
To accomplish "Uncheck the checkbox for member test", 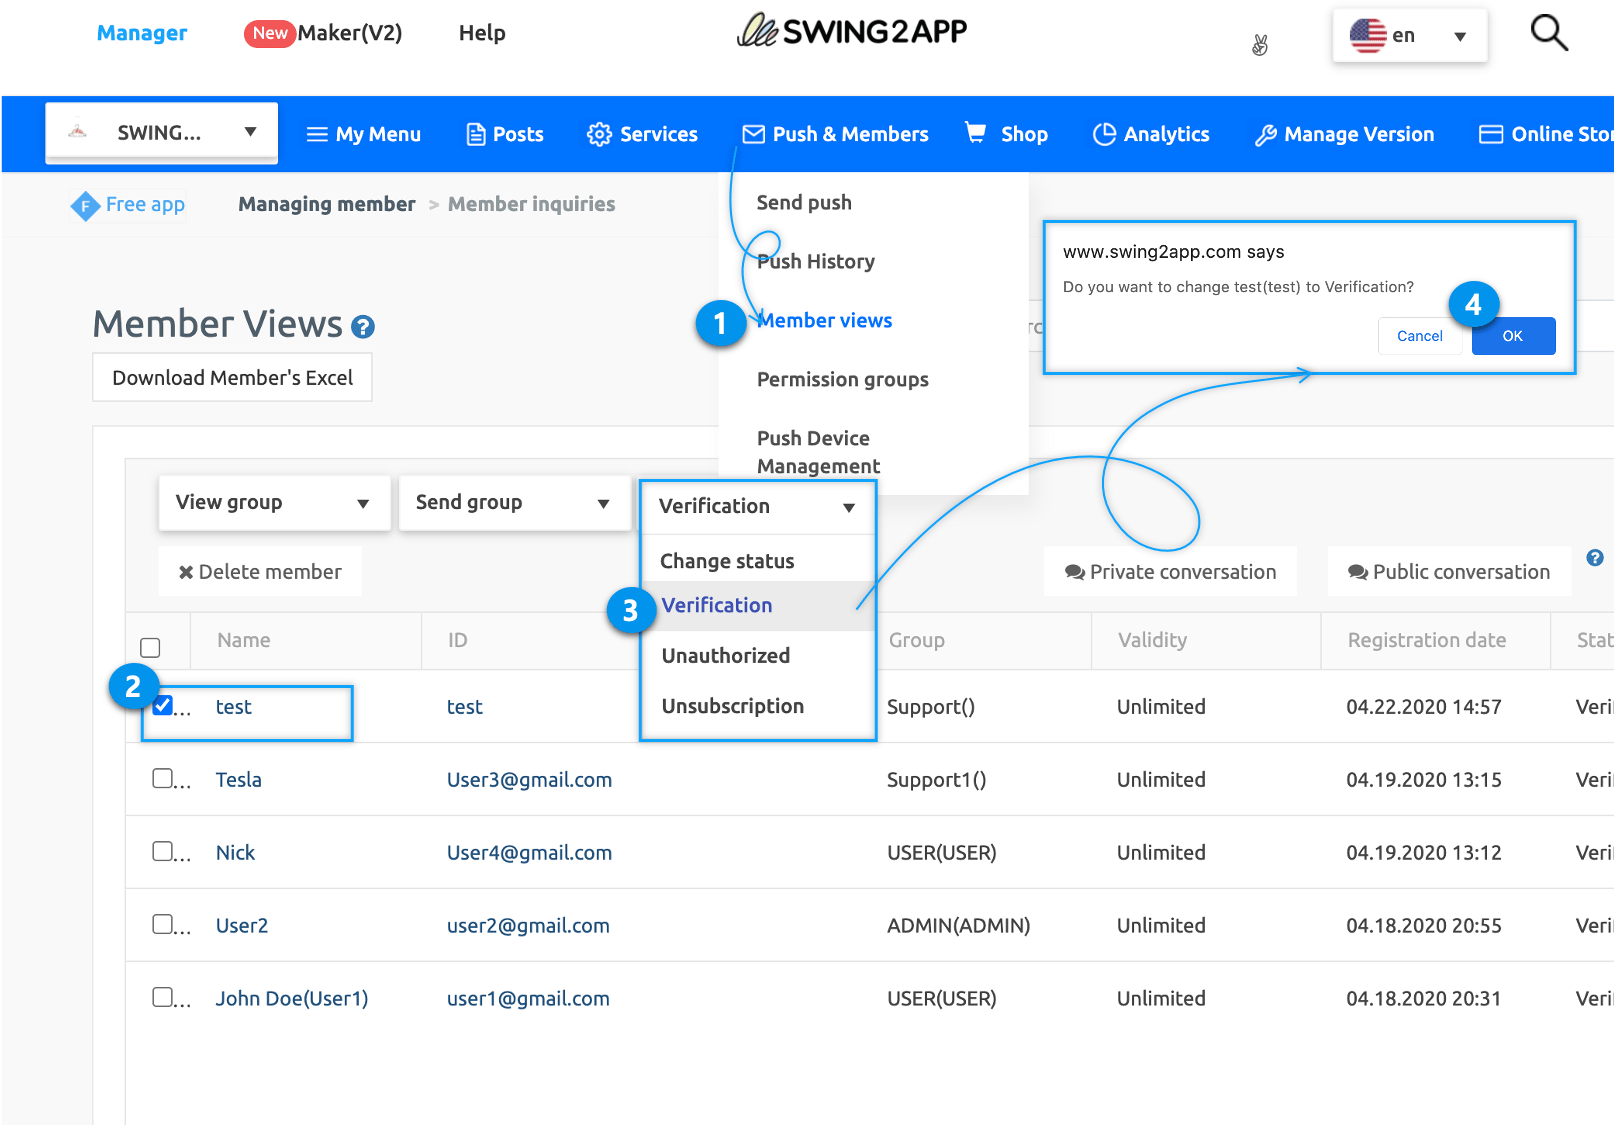I will coord(163,705).
